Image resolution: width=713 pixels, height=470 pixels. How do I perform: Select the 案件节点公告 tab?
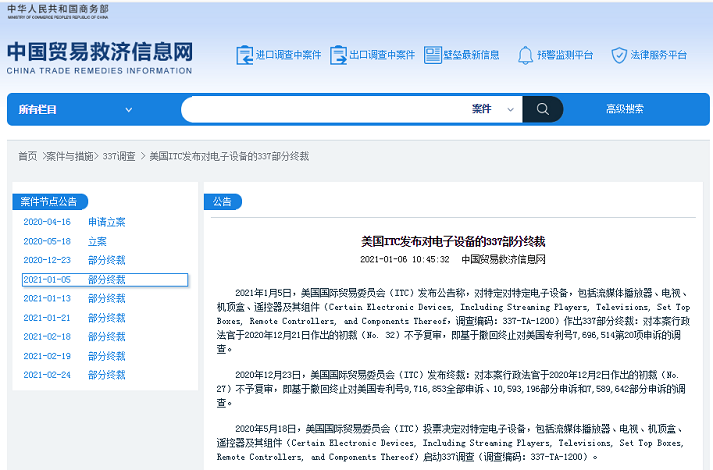(50, 201)
